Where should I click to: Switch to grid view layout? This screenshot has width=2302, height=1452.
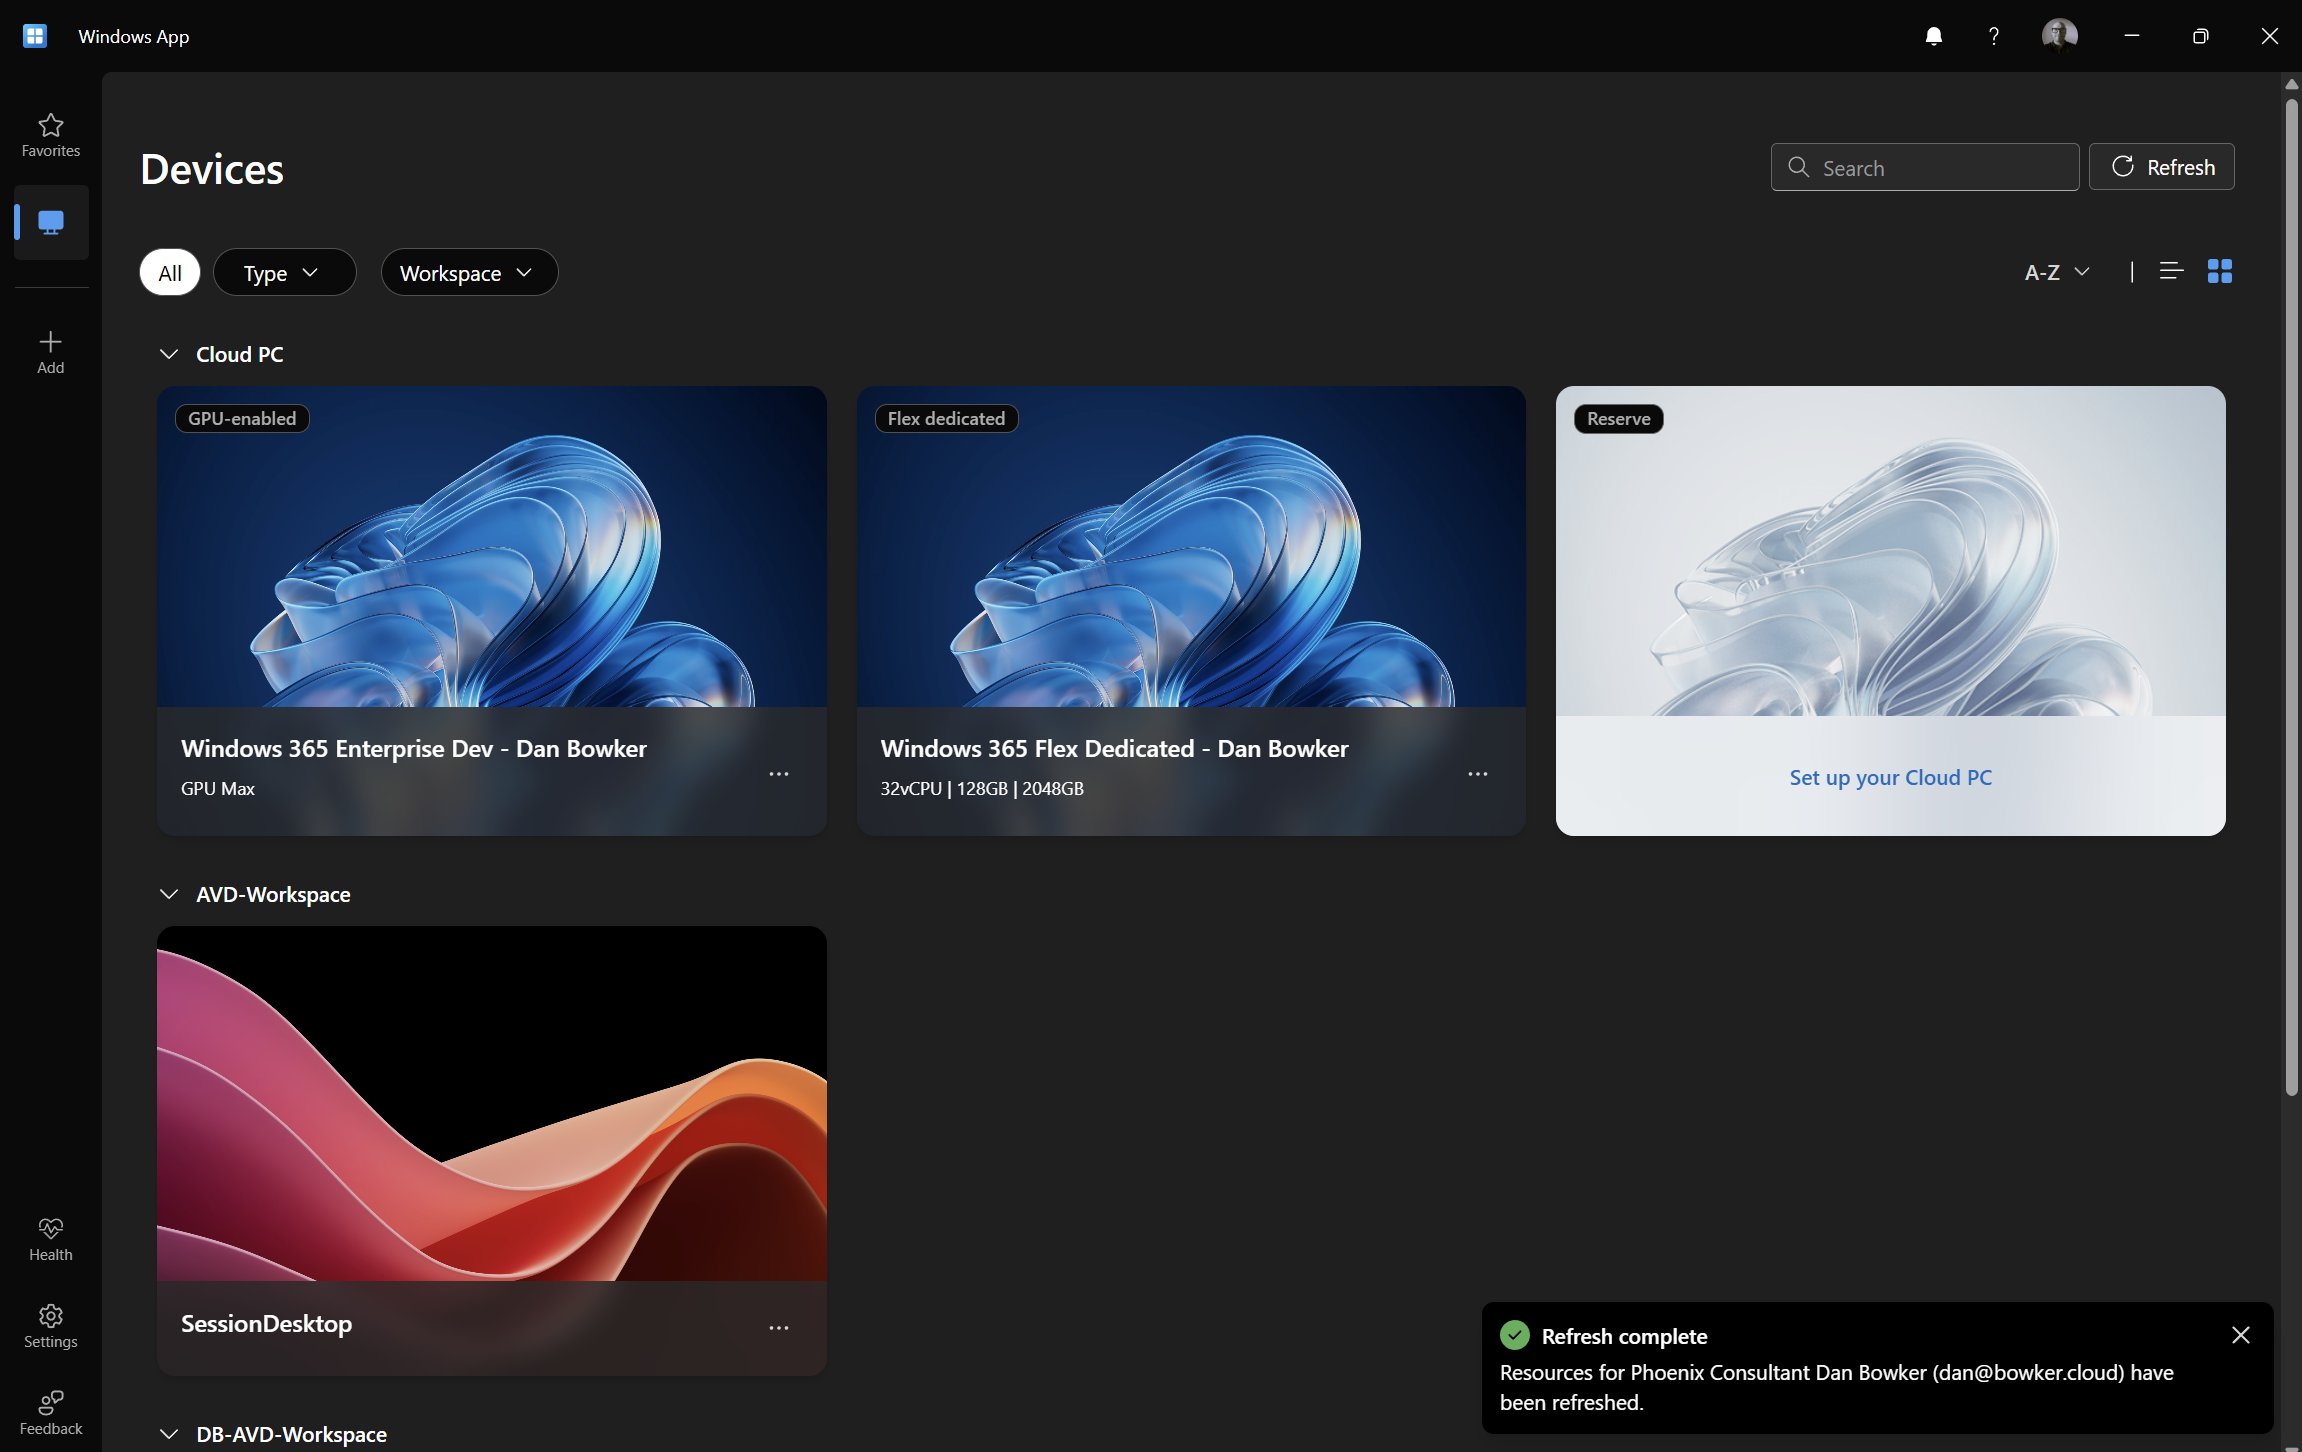pyautogui.click(x=2220, y=271)
